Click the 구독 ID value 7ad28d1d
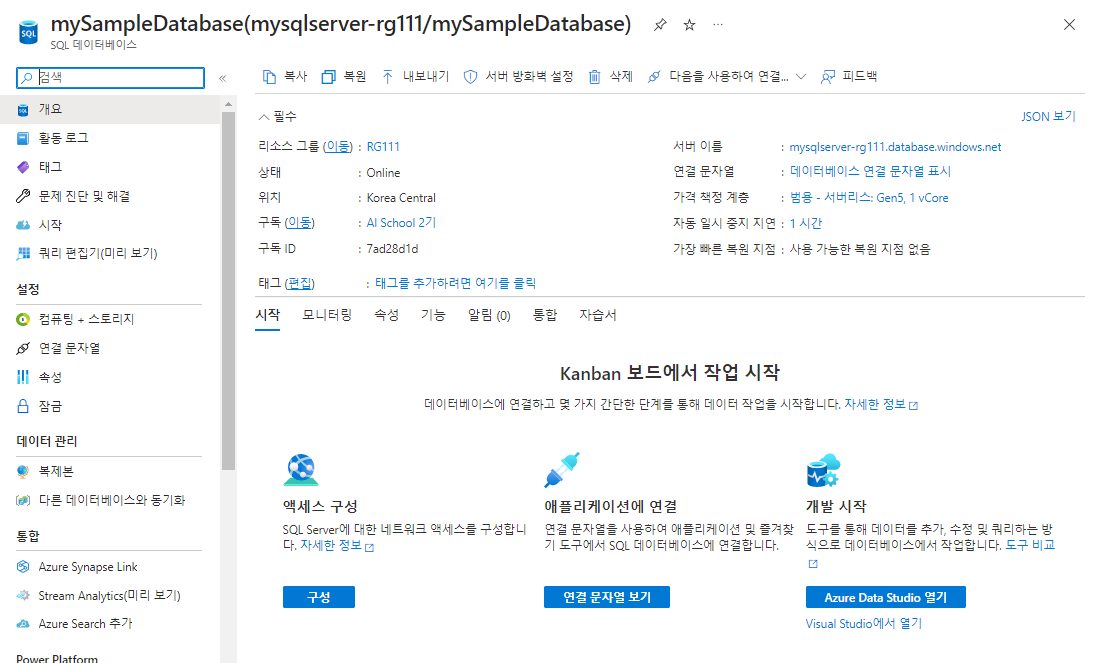 392,249
